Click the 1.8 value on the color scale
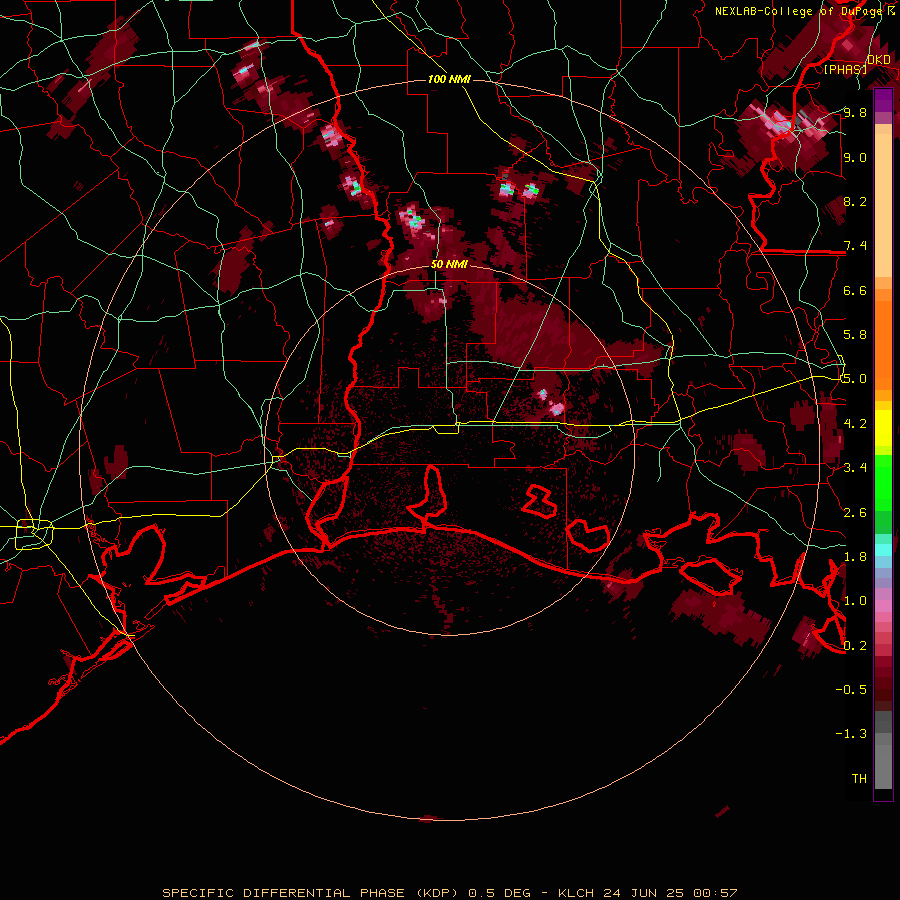 [855, 557]
